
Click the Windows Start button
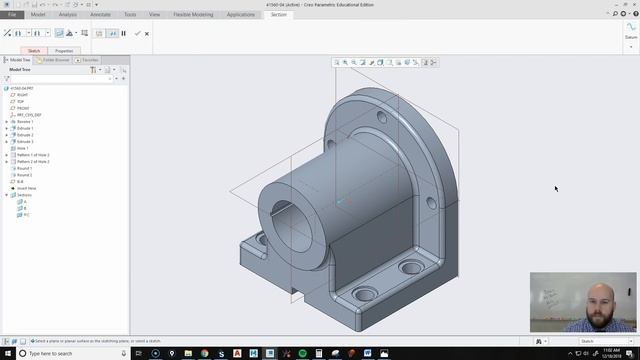[x=8, y=353]
